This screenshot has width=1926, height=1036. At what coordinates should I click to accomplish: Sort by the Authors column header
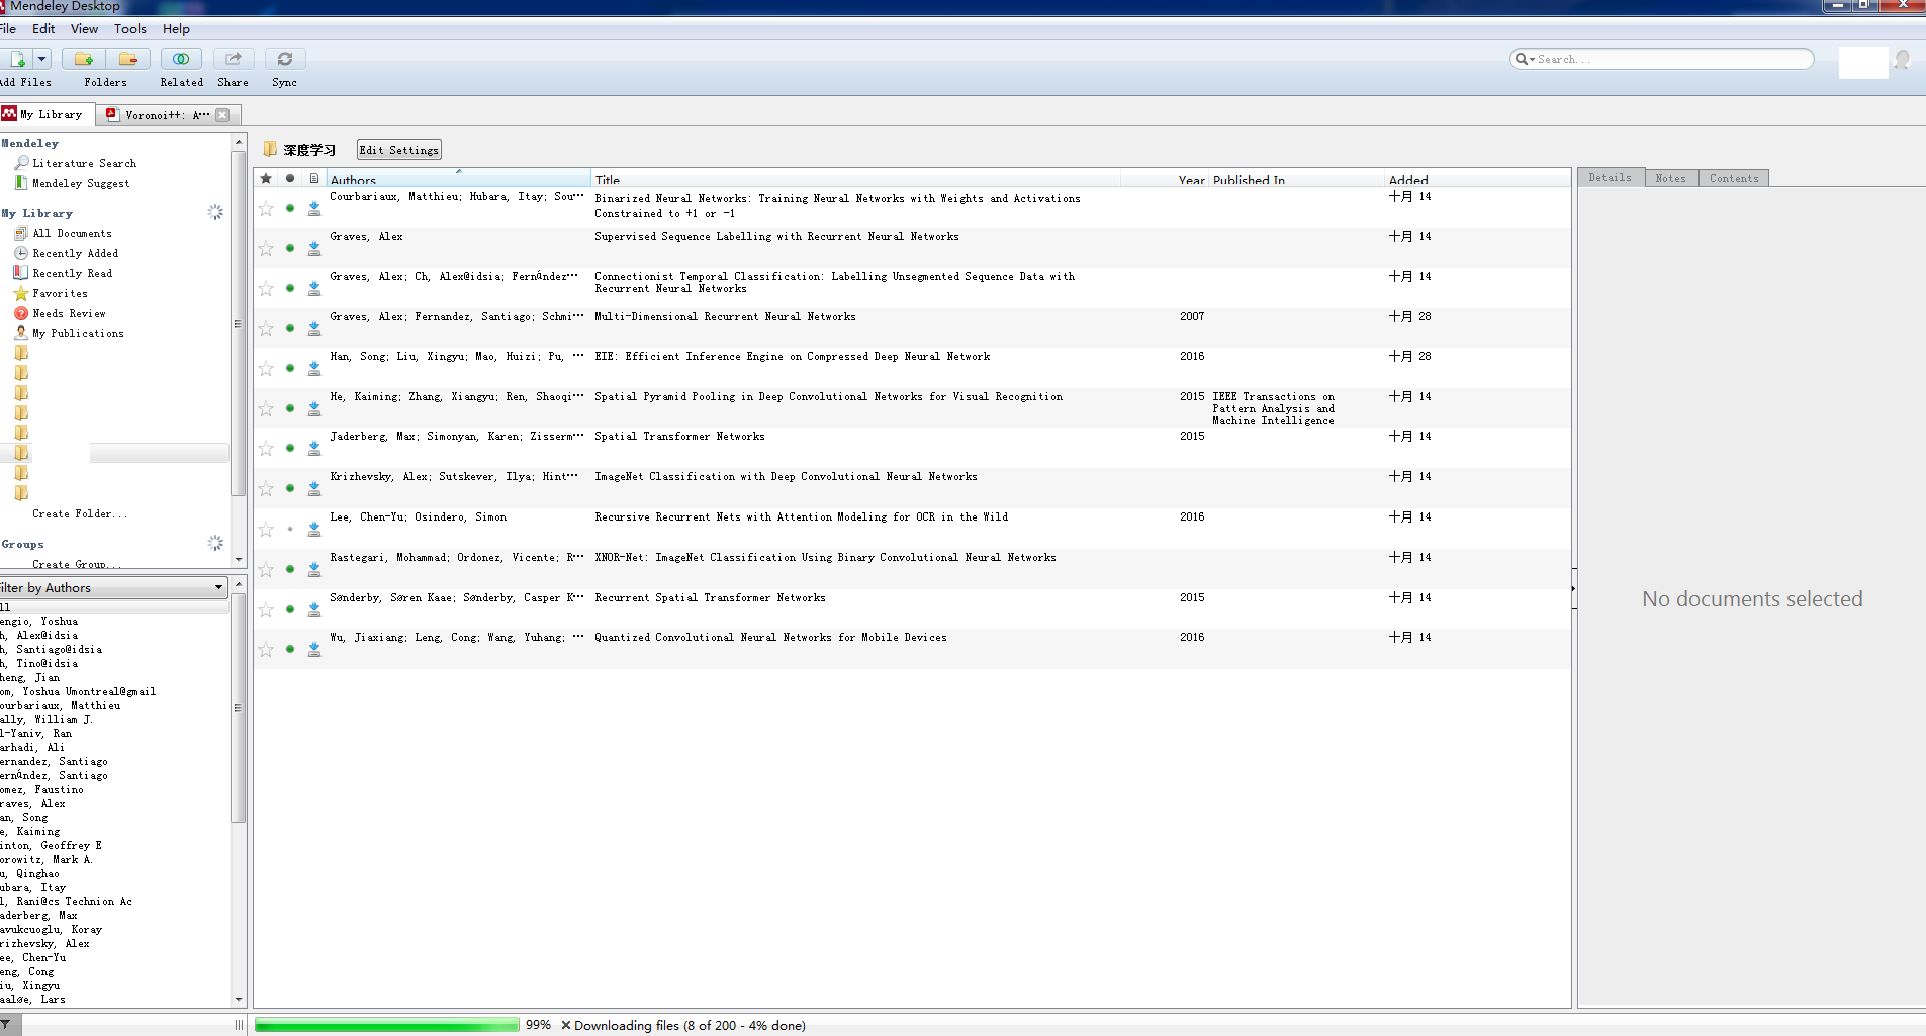(459, 179)
